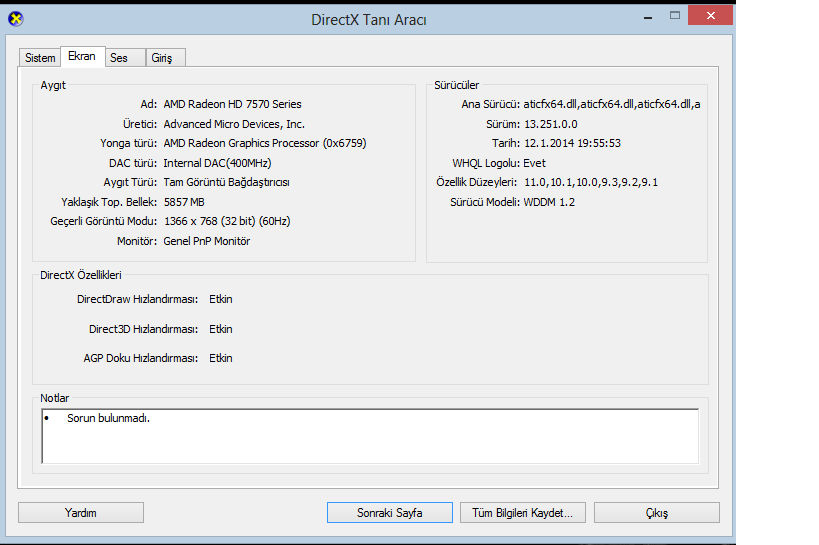The height and width of the screenshot is (545, 819).
Task: Click the 'DirectX Tanı Aracı' window title
Action: coord(369,20)
